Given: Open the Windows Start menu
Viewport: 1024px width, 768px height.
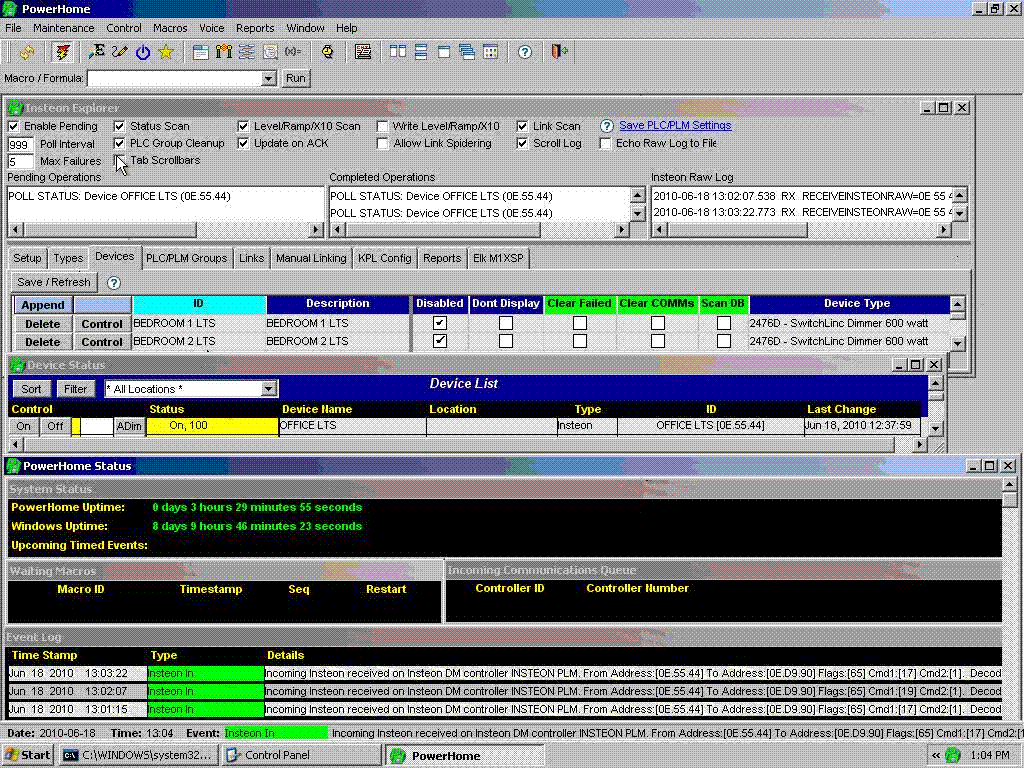Looking at the screenshot, I should pos(28,756).
